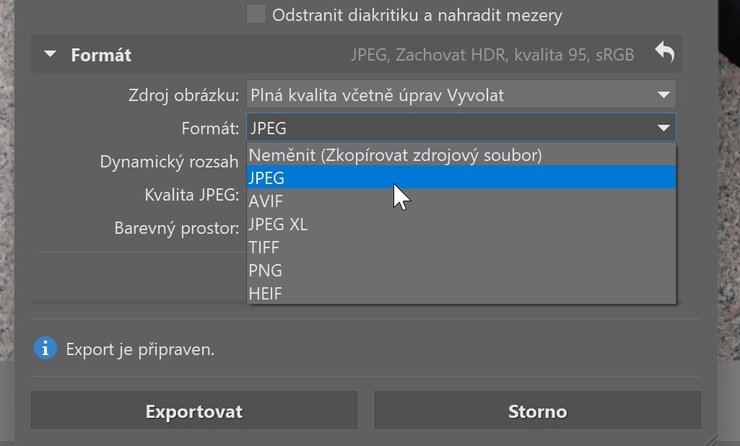Close the Formát JPEG combo box
The width and height of the screenshot is (740, 446).
[461, 128]
